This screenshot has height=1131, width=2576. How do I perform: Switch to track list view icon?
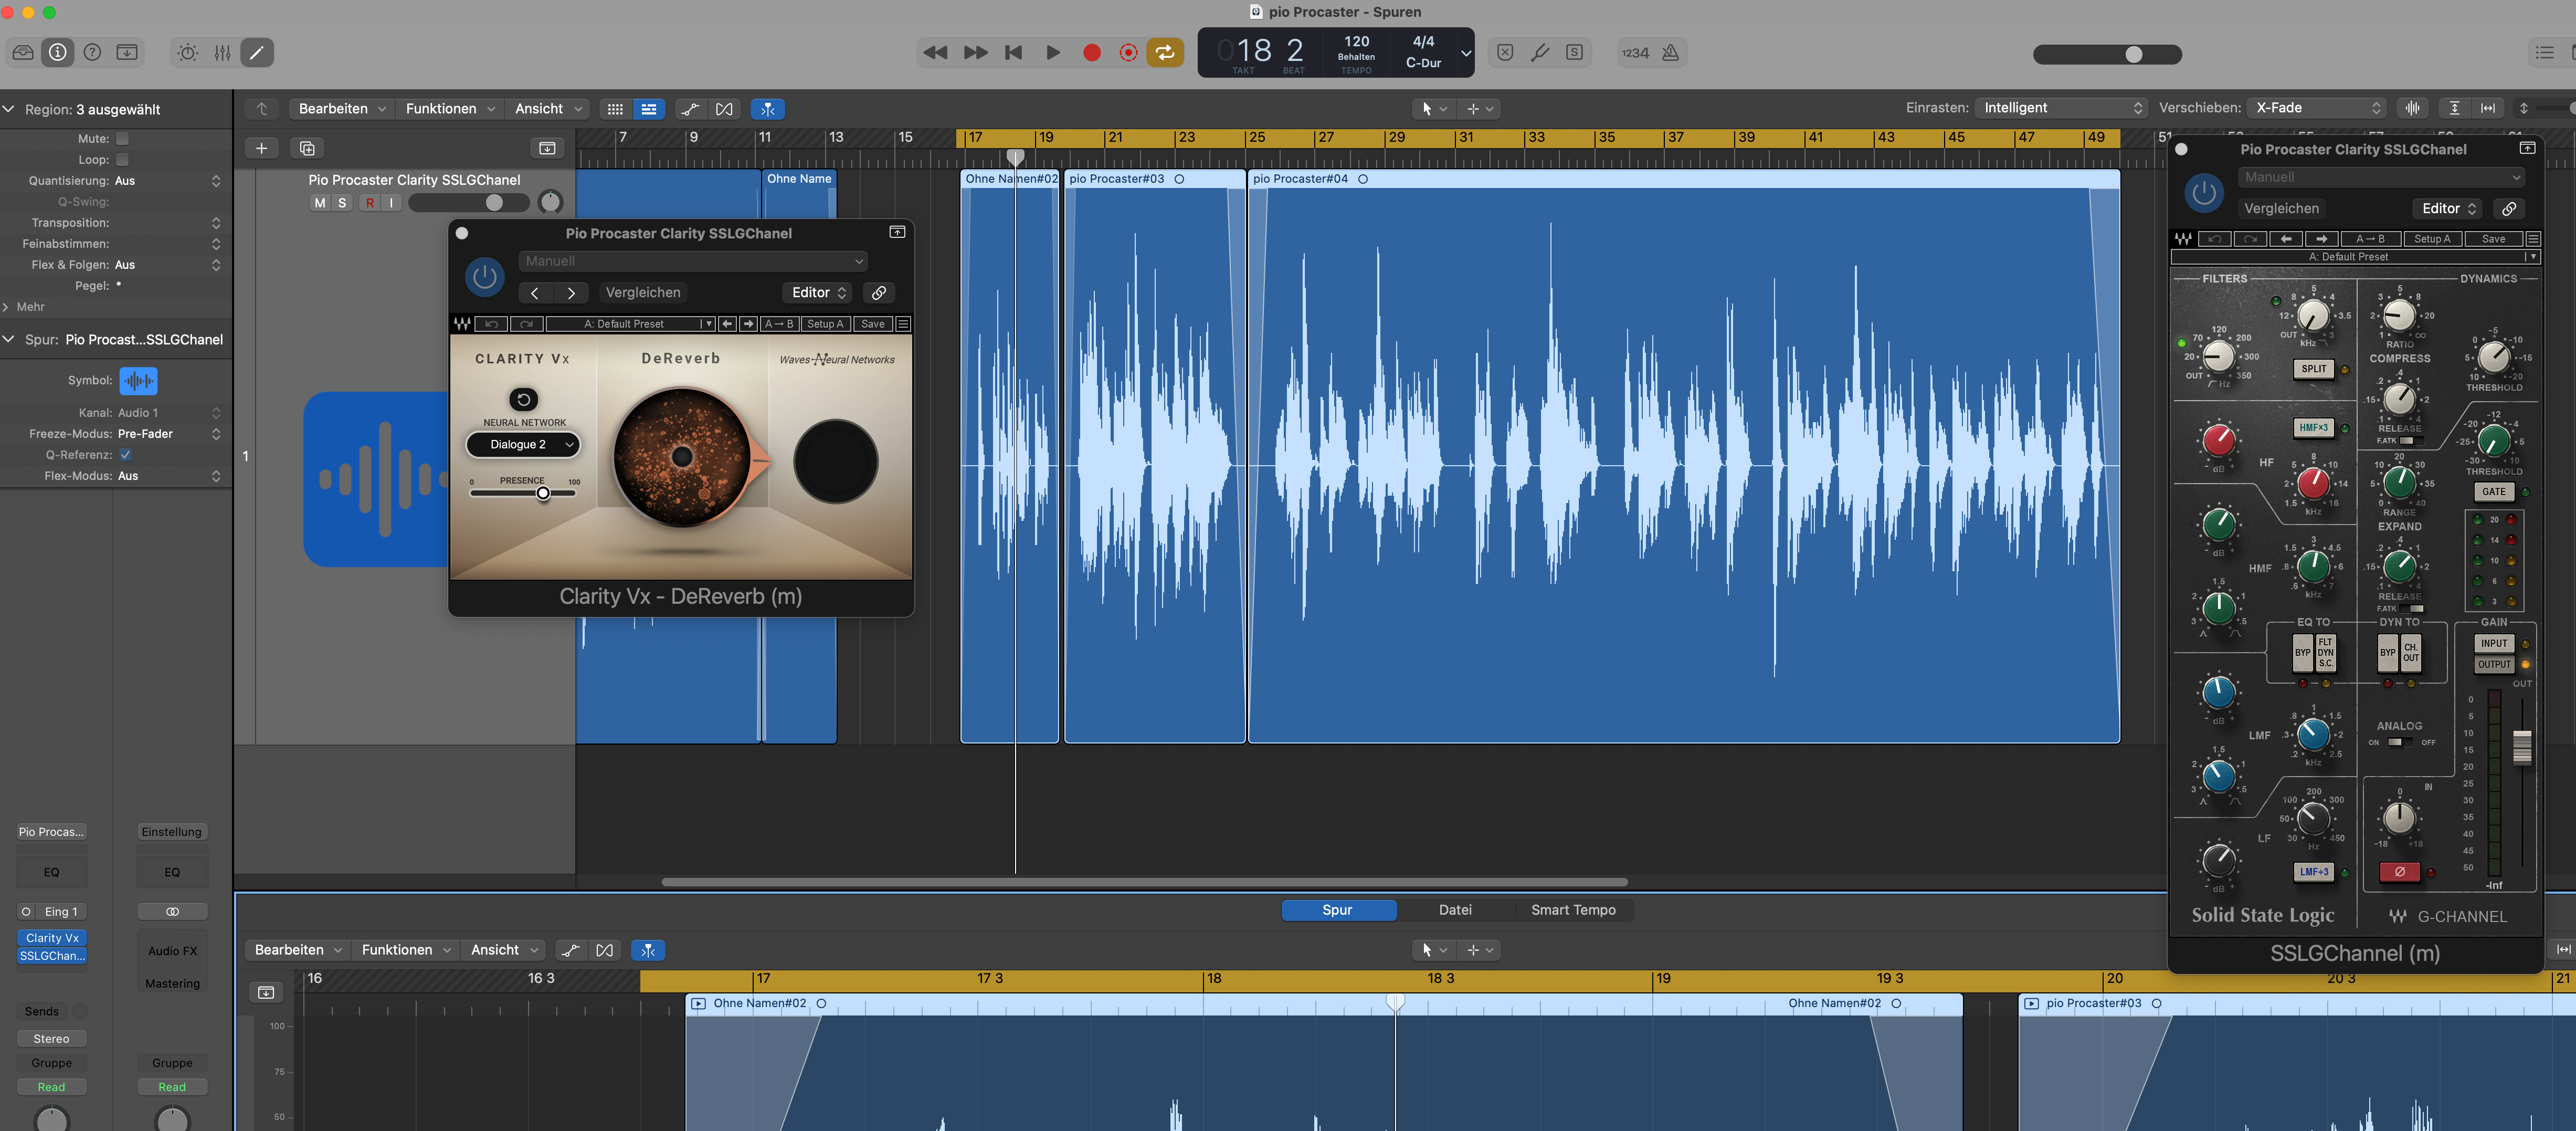pyautogui.click(x=649, y=109)
